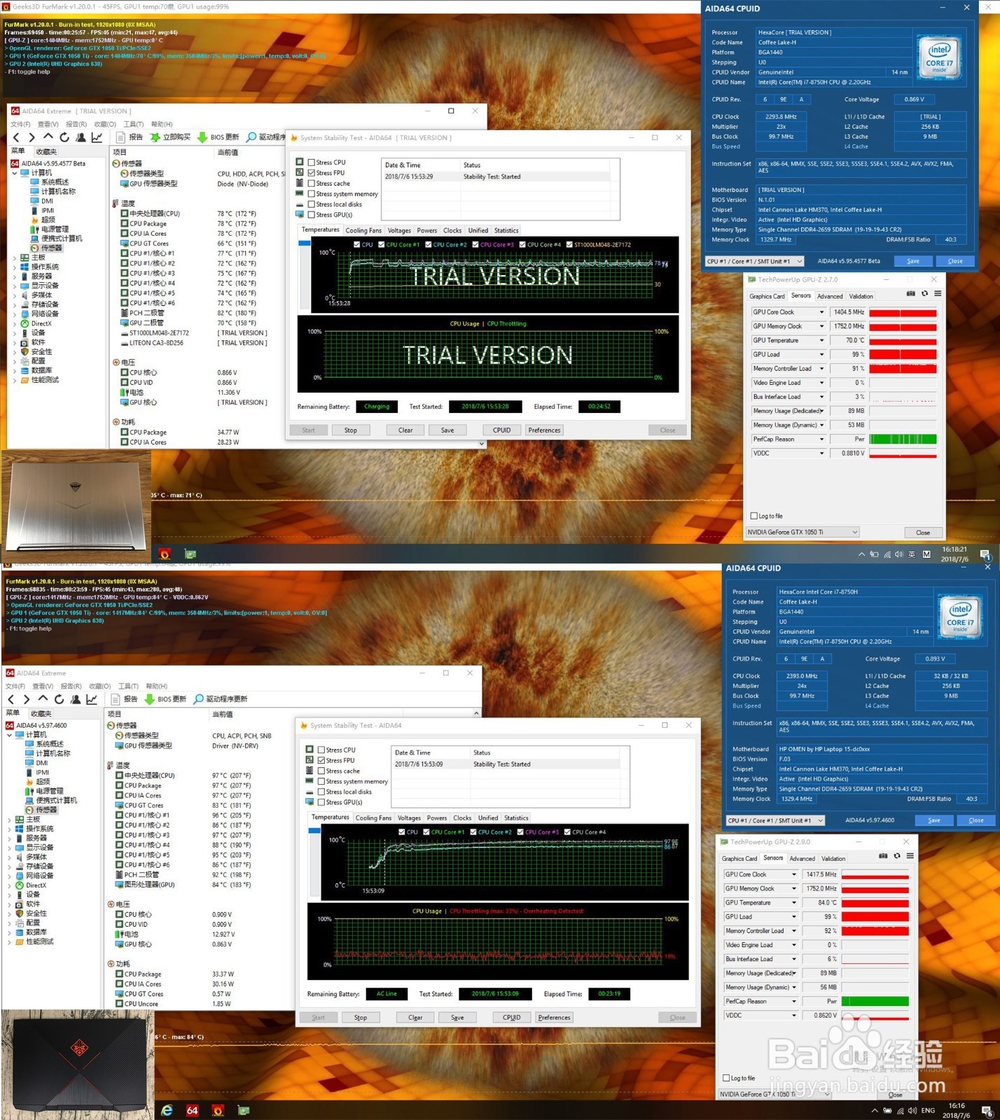
Task: Click Save in CPUID v5.95.4577 Beta window
Action: click(913, 261)
